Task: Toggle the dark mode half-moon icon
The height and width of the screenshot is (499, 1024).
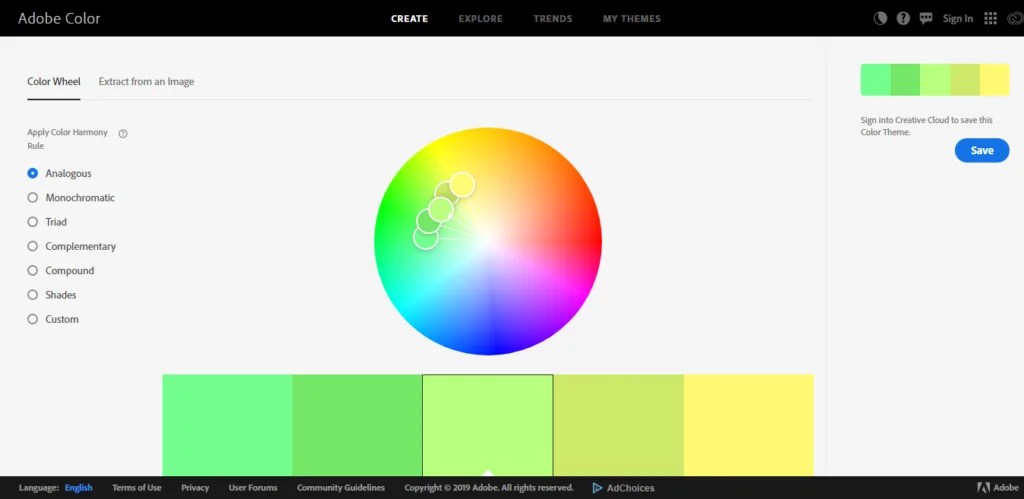Action: [x=880, y=18]
